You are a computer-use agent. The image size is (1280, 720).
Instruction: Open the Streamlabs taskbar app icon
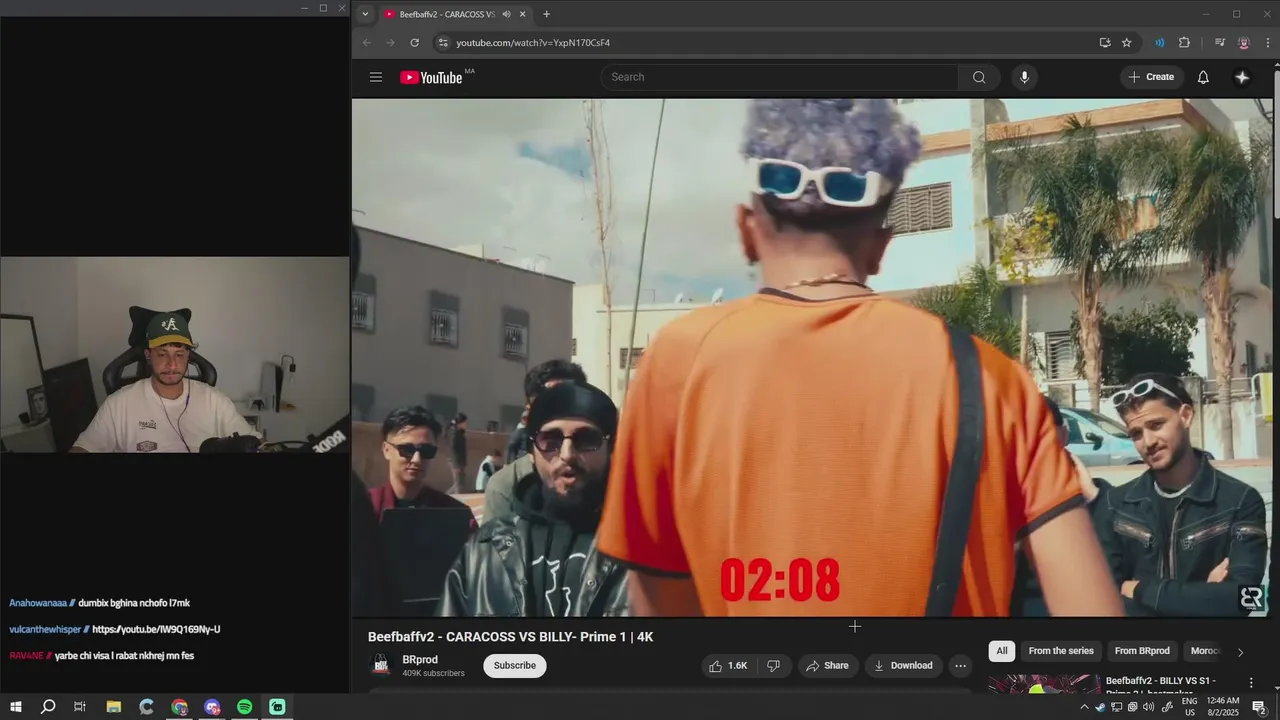[277, 707]
